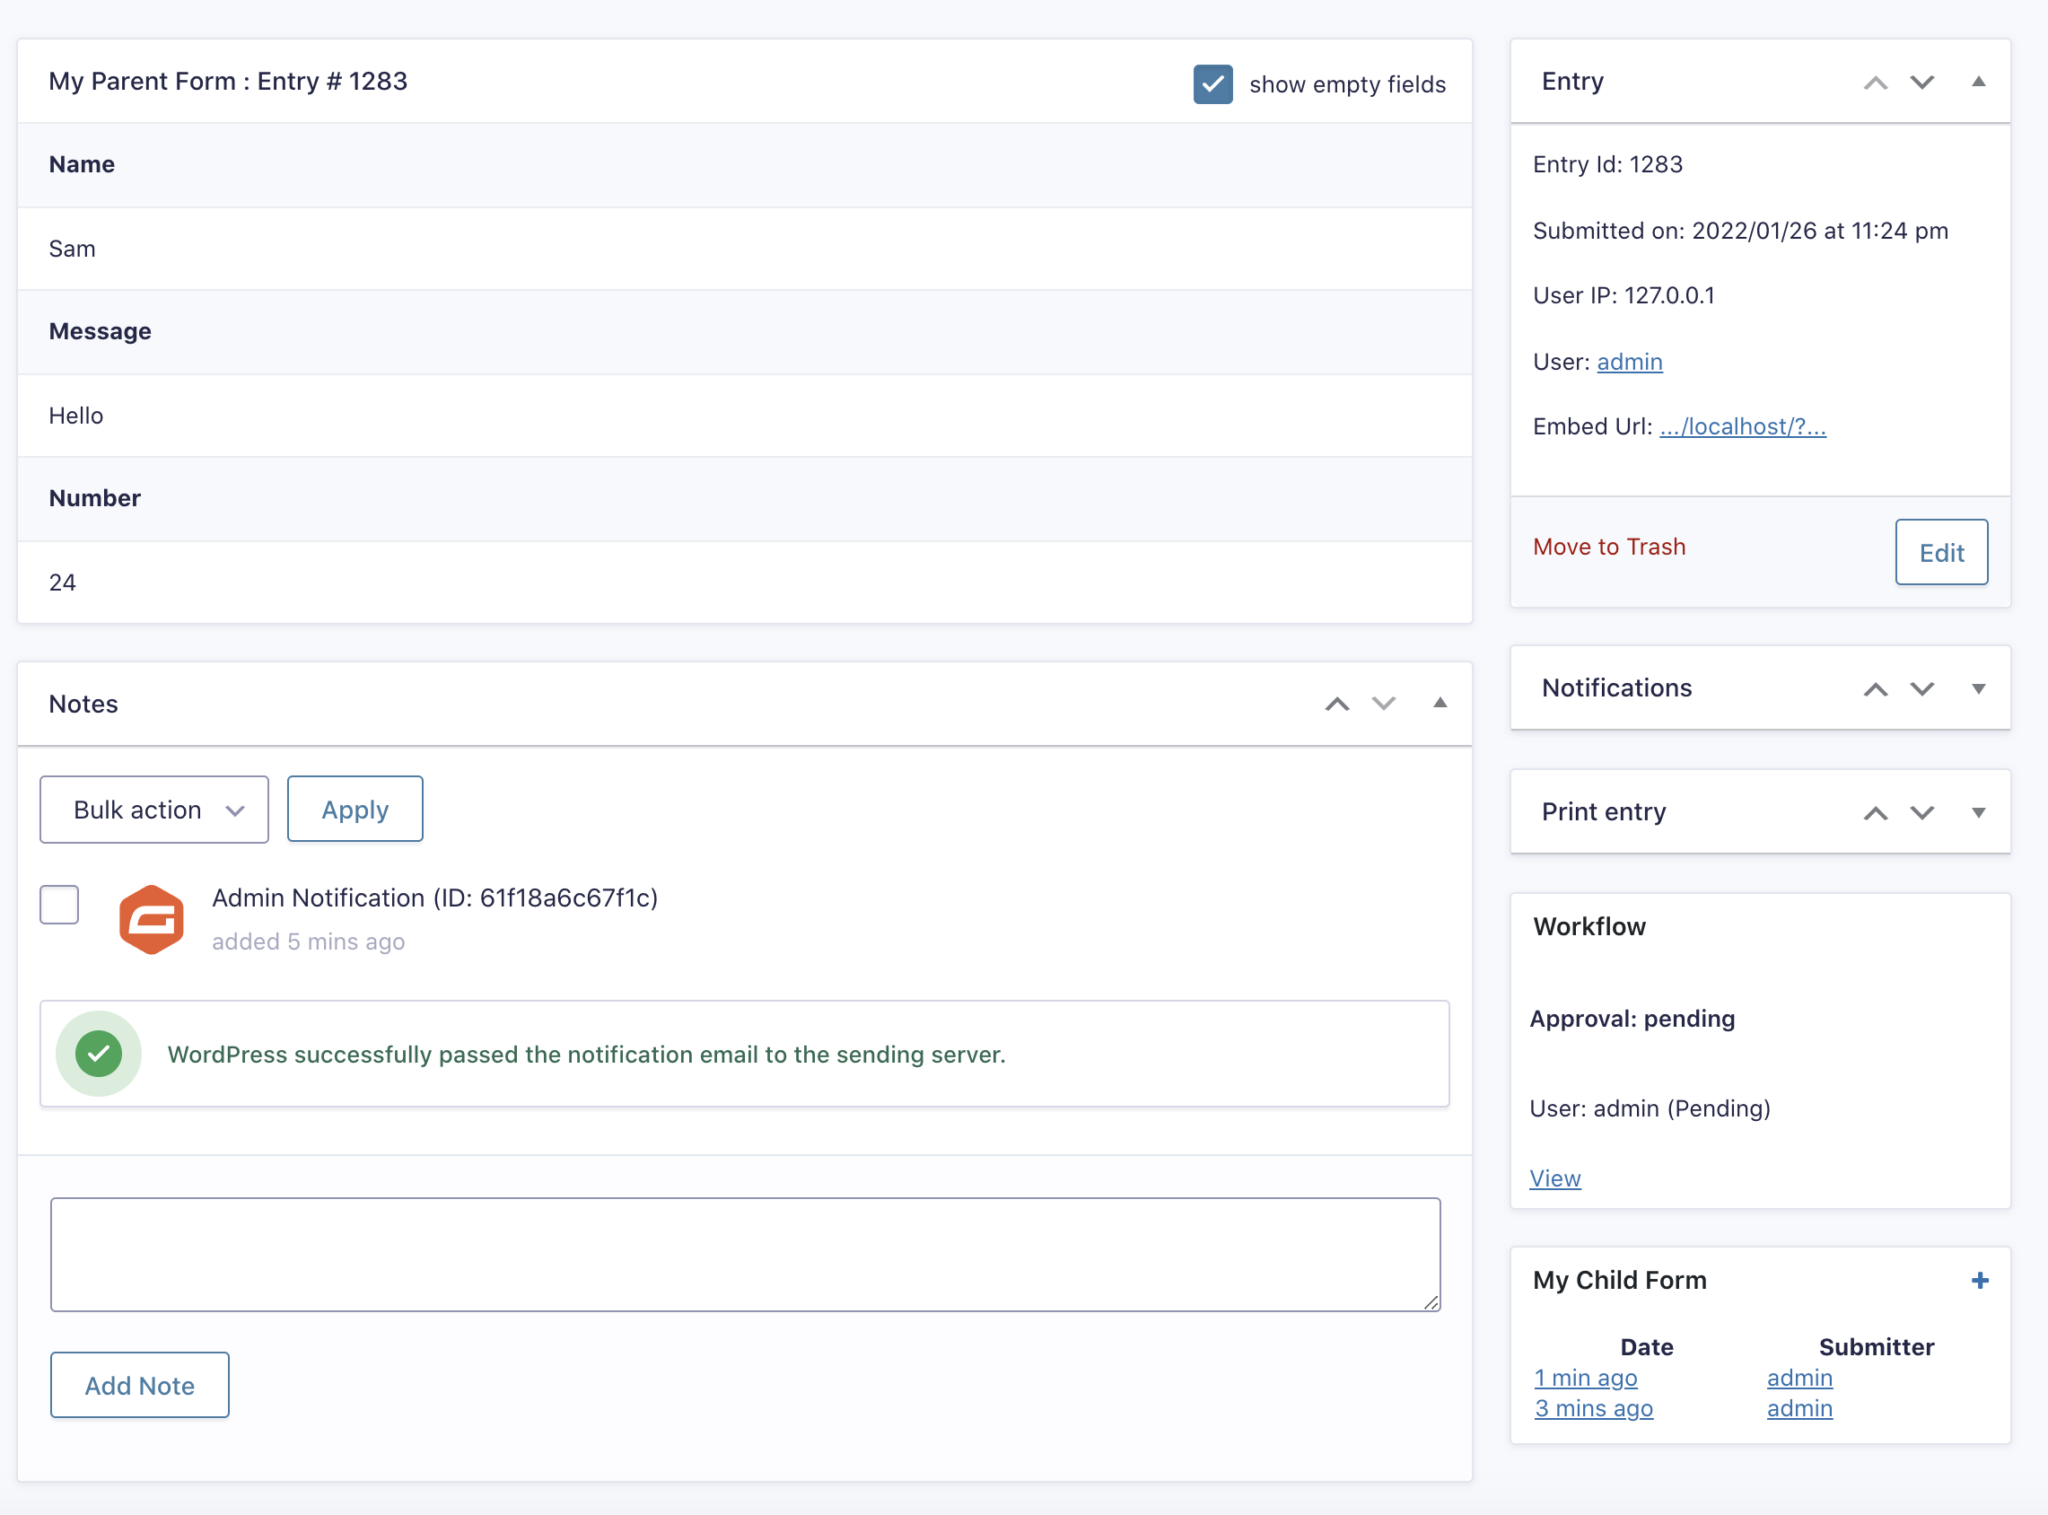
Task: Click the View link in Workflow panel
Action: 1554,1178
